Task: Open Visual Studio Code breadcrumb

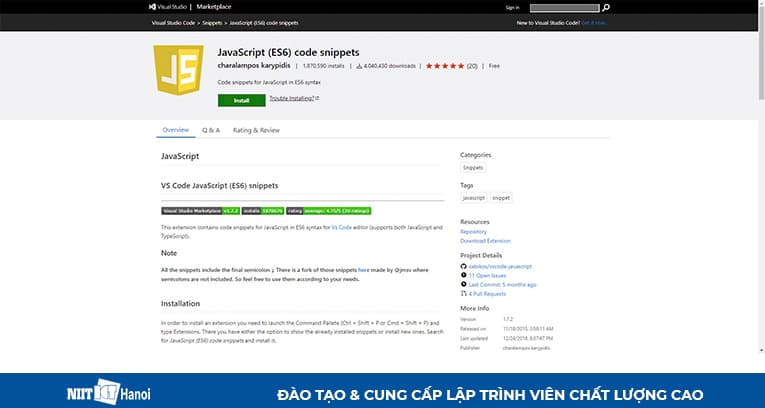Action: (173, 23)
